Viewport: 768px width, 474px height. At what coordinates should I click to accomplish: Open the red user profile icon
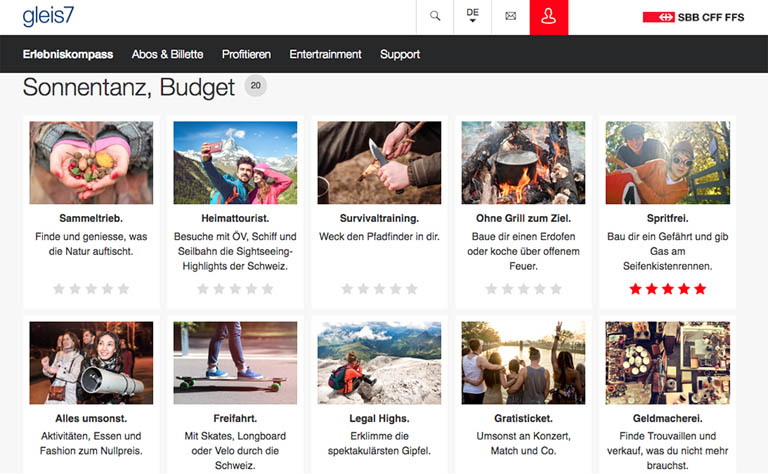tap(548, 17)
